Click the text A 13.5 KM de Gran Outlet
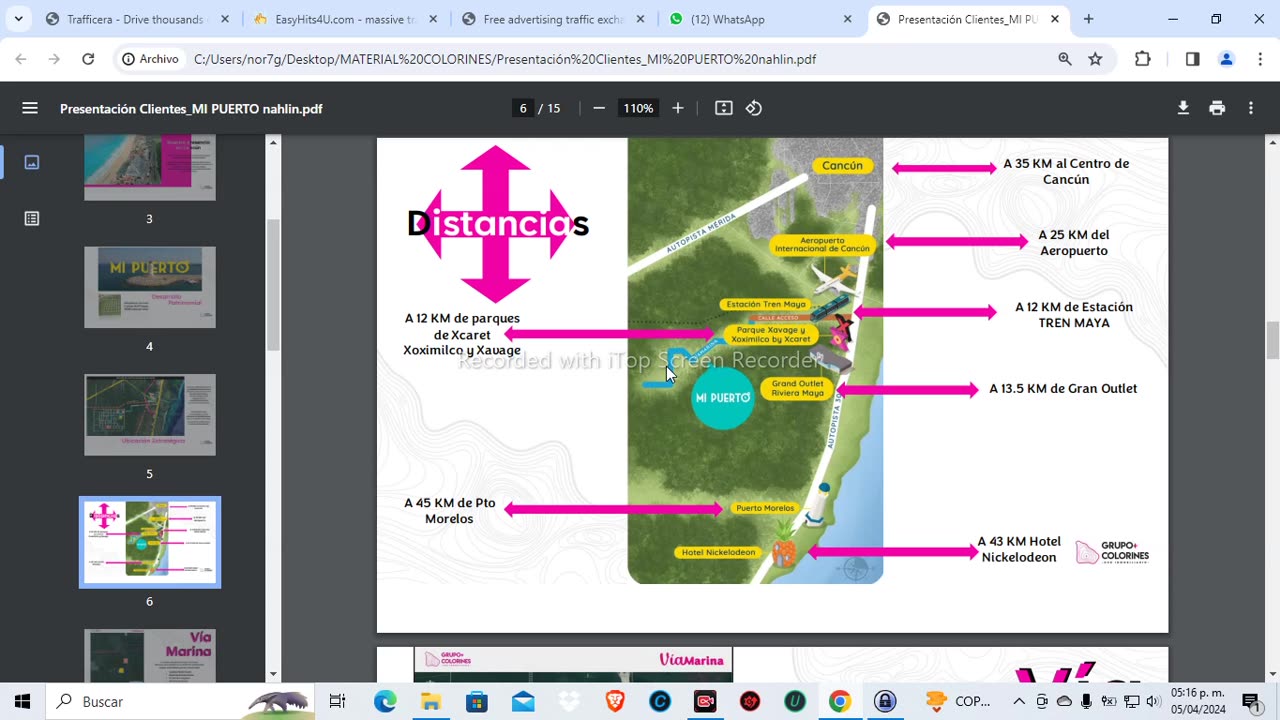 coord(1063,388)
